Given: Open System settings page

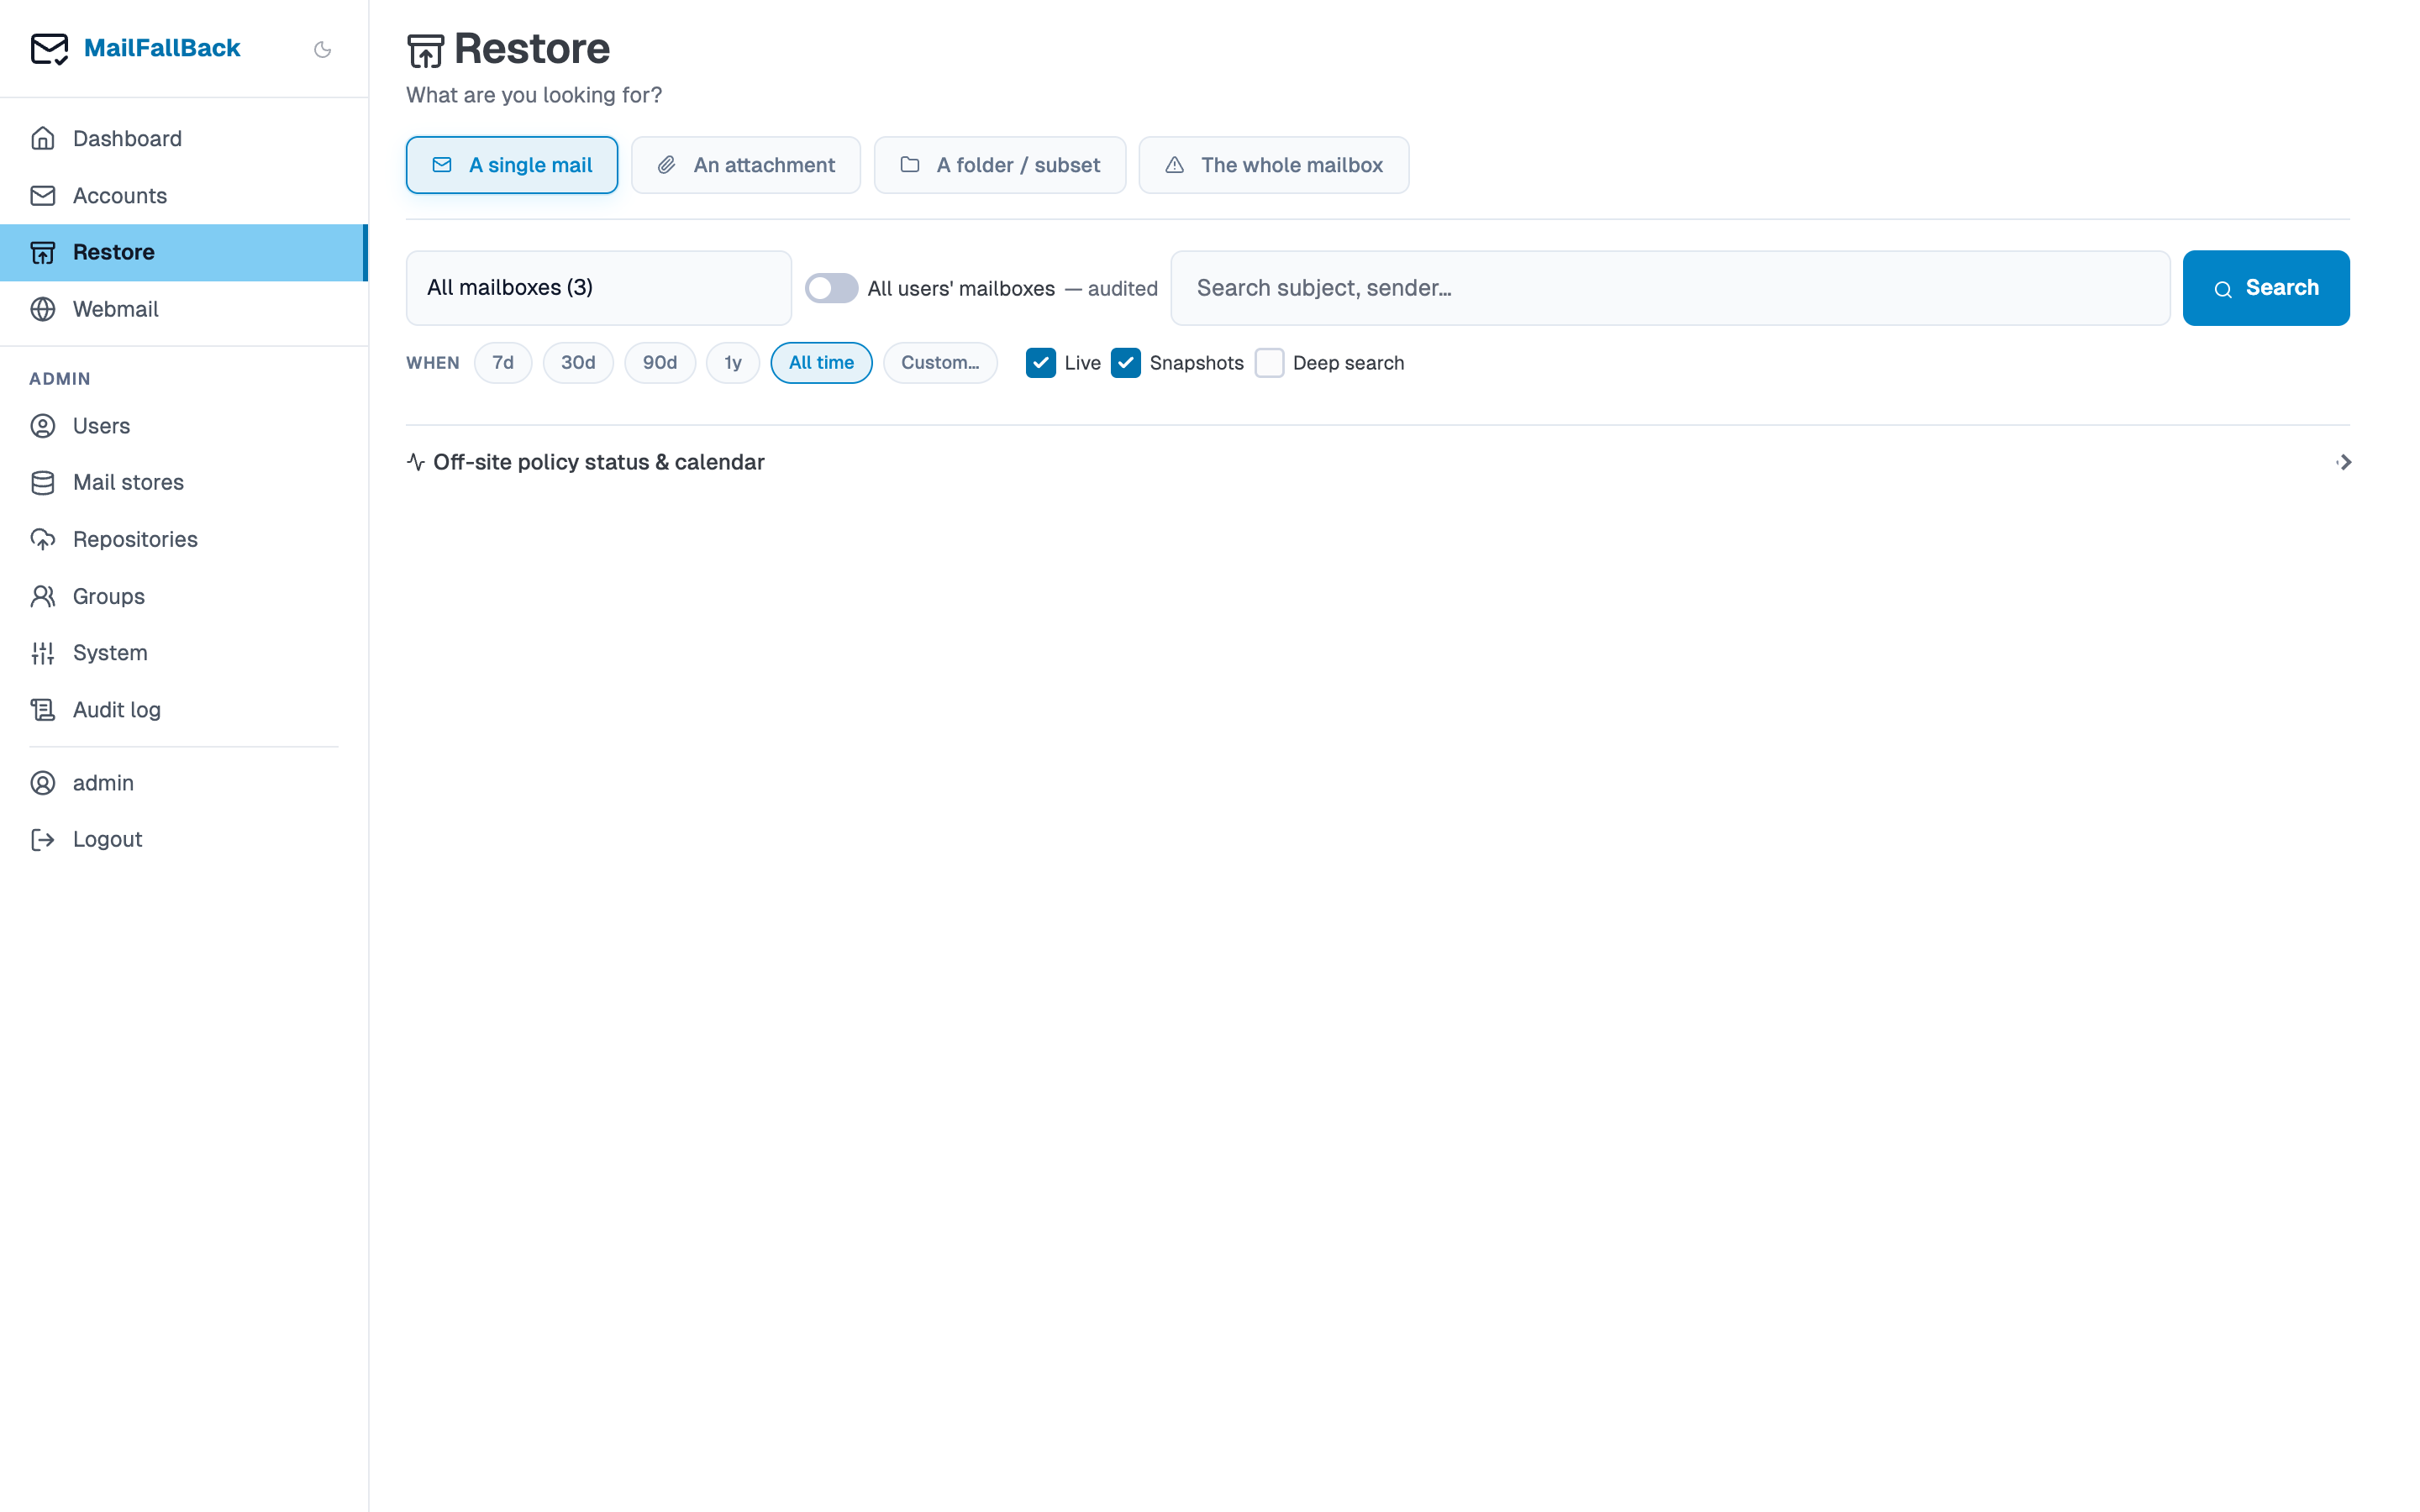Looking at the screenshot, I should pyautogui.click(x=184, y=653).
